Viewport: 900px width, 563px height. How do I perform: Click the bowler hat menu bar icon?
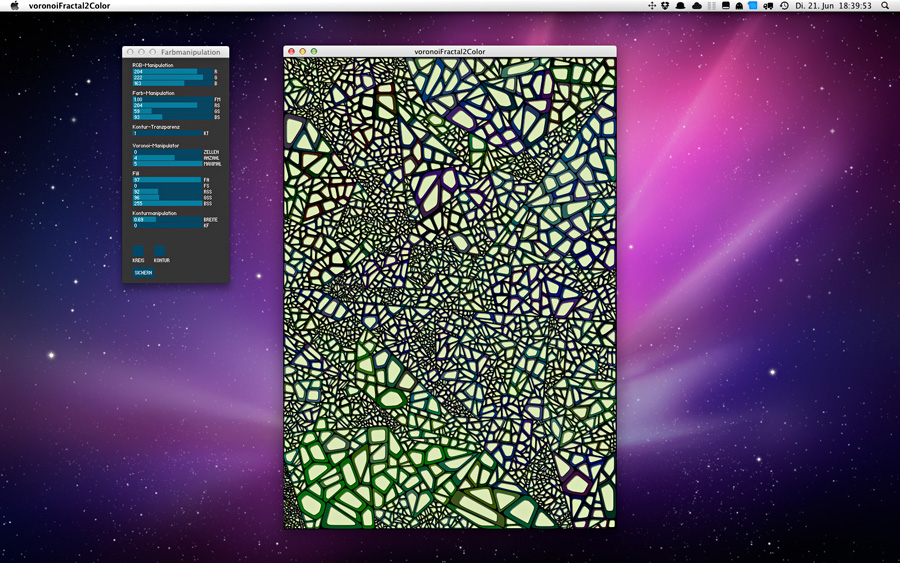(x=681, y=6)
